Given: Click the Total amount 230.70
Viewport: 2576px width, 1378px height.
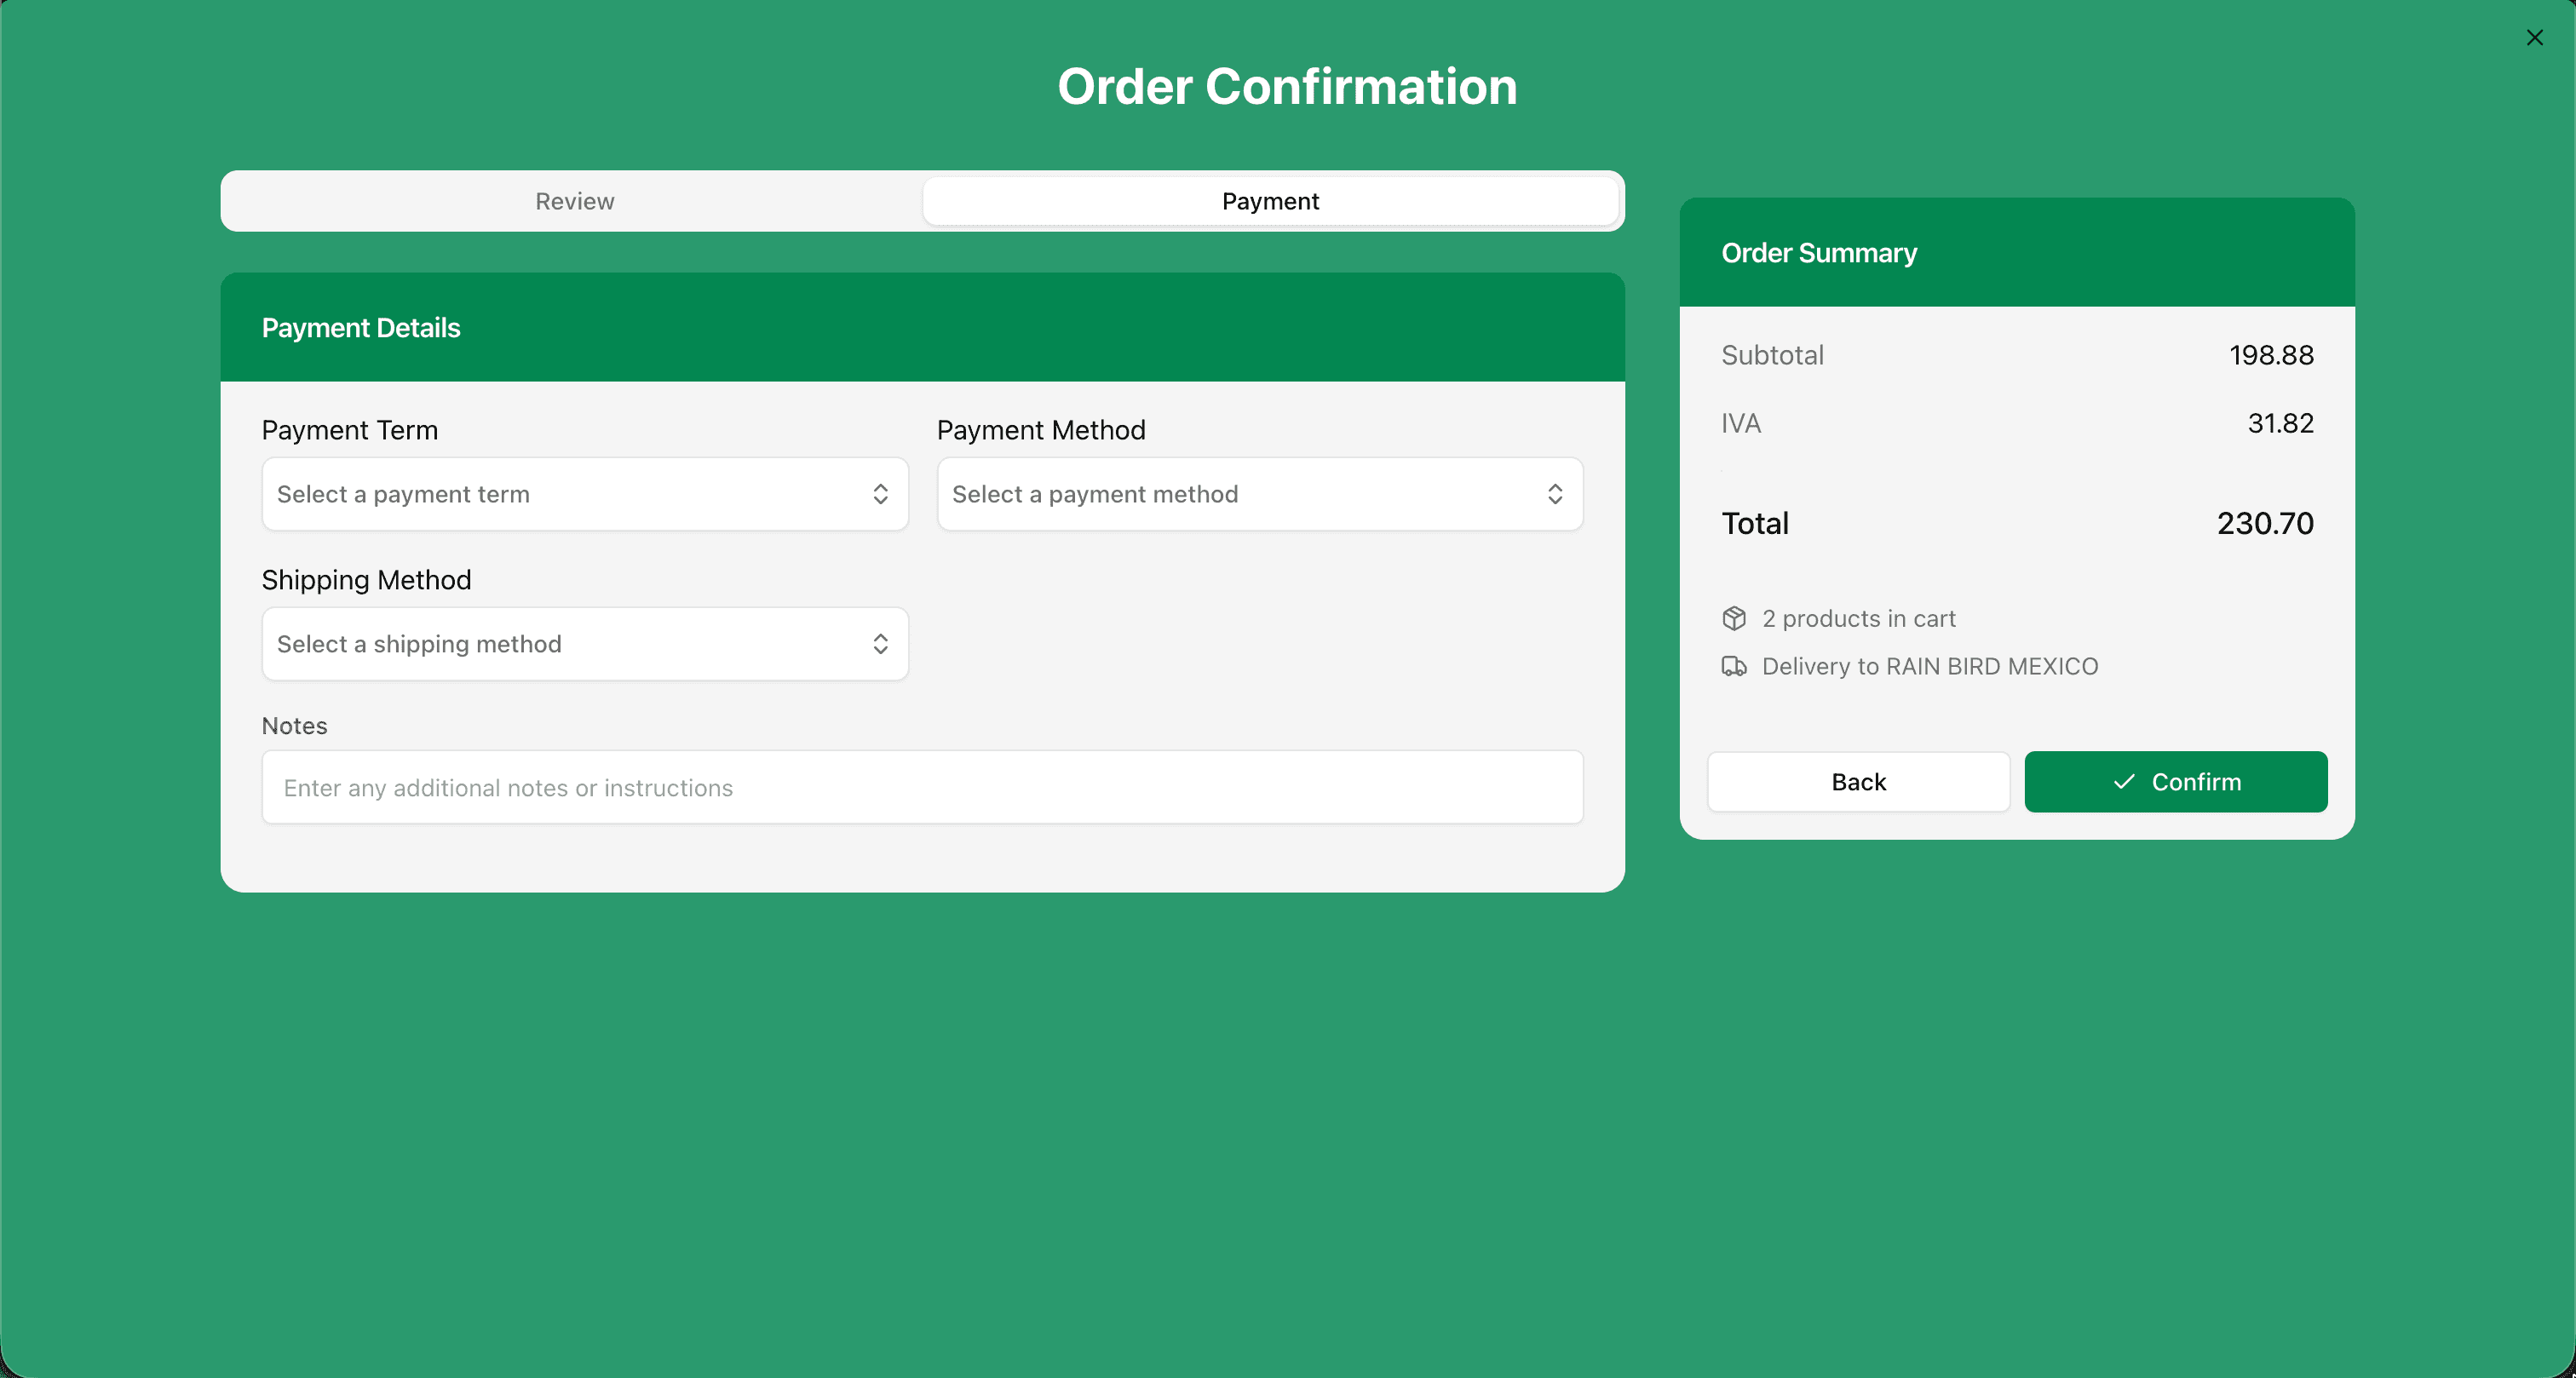Looking at the screenshot, I should [2265, 523].
